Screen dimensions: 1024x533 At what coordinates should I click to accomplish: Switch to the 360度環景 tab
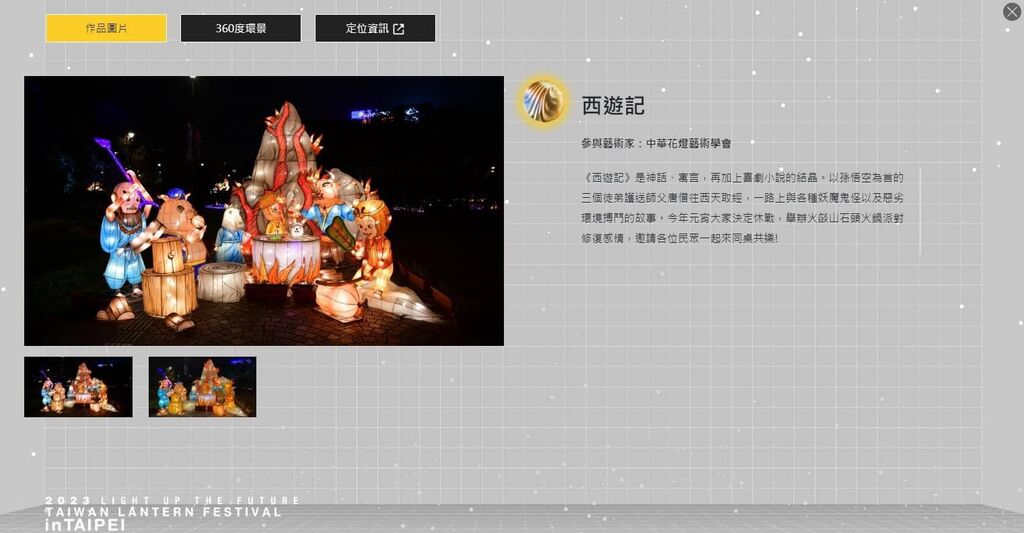pyautogui.click(x=241, y=29)
